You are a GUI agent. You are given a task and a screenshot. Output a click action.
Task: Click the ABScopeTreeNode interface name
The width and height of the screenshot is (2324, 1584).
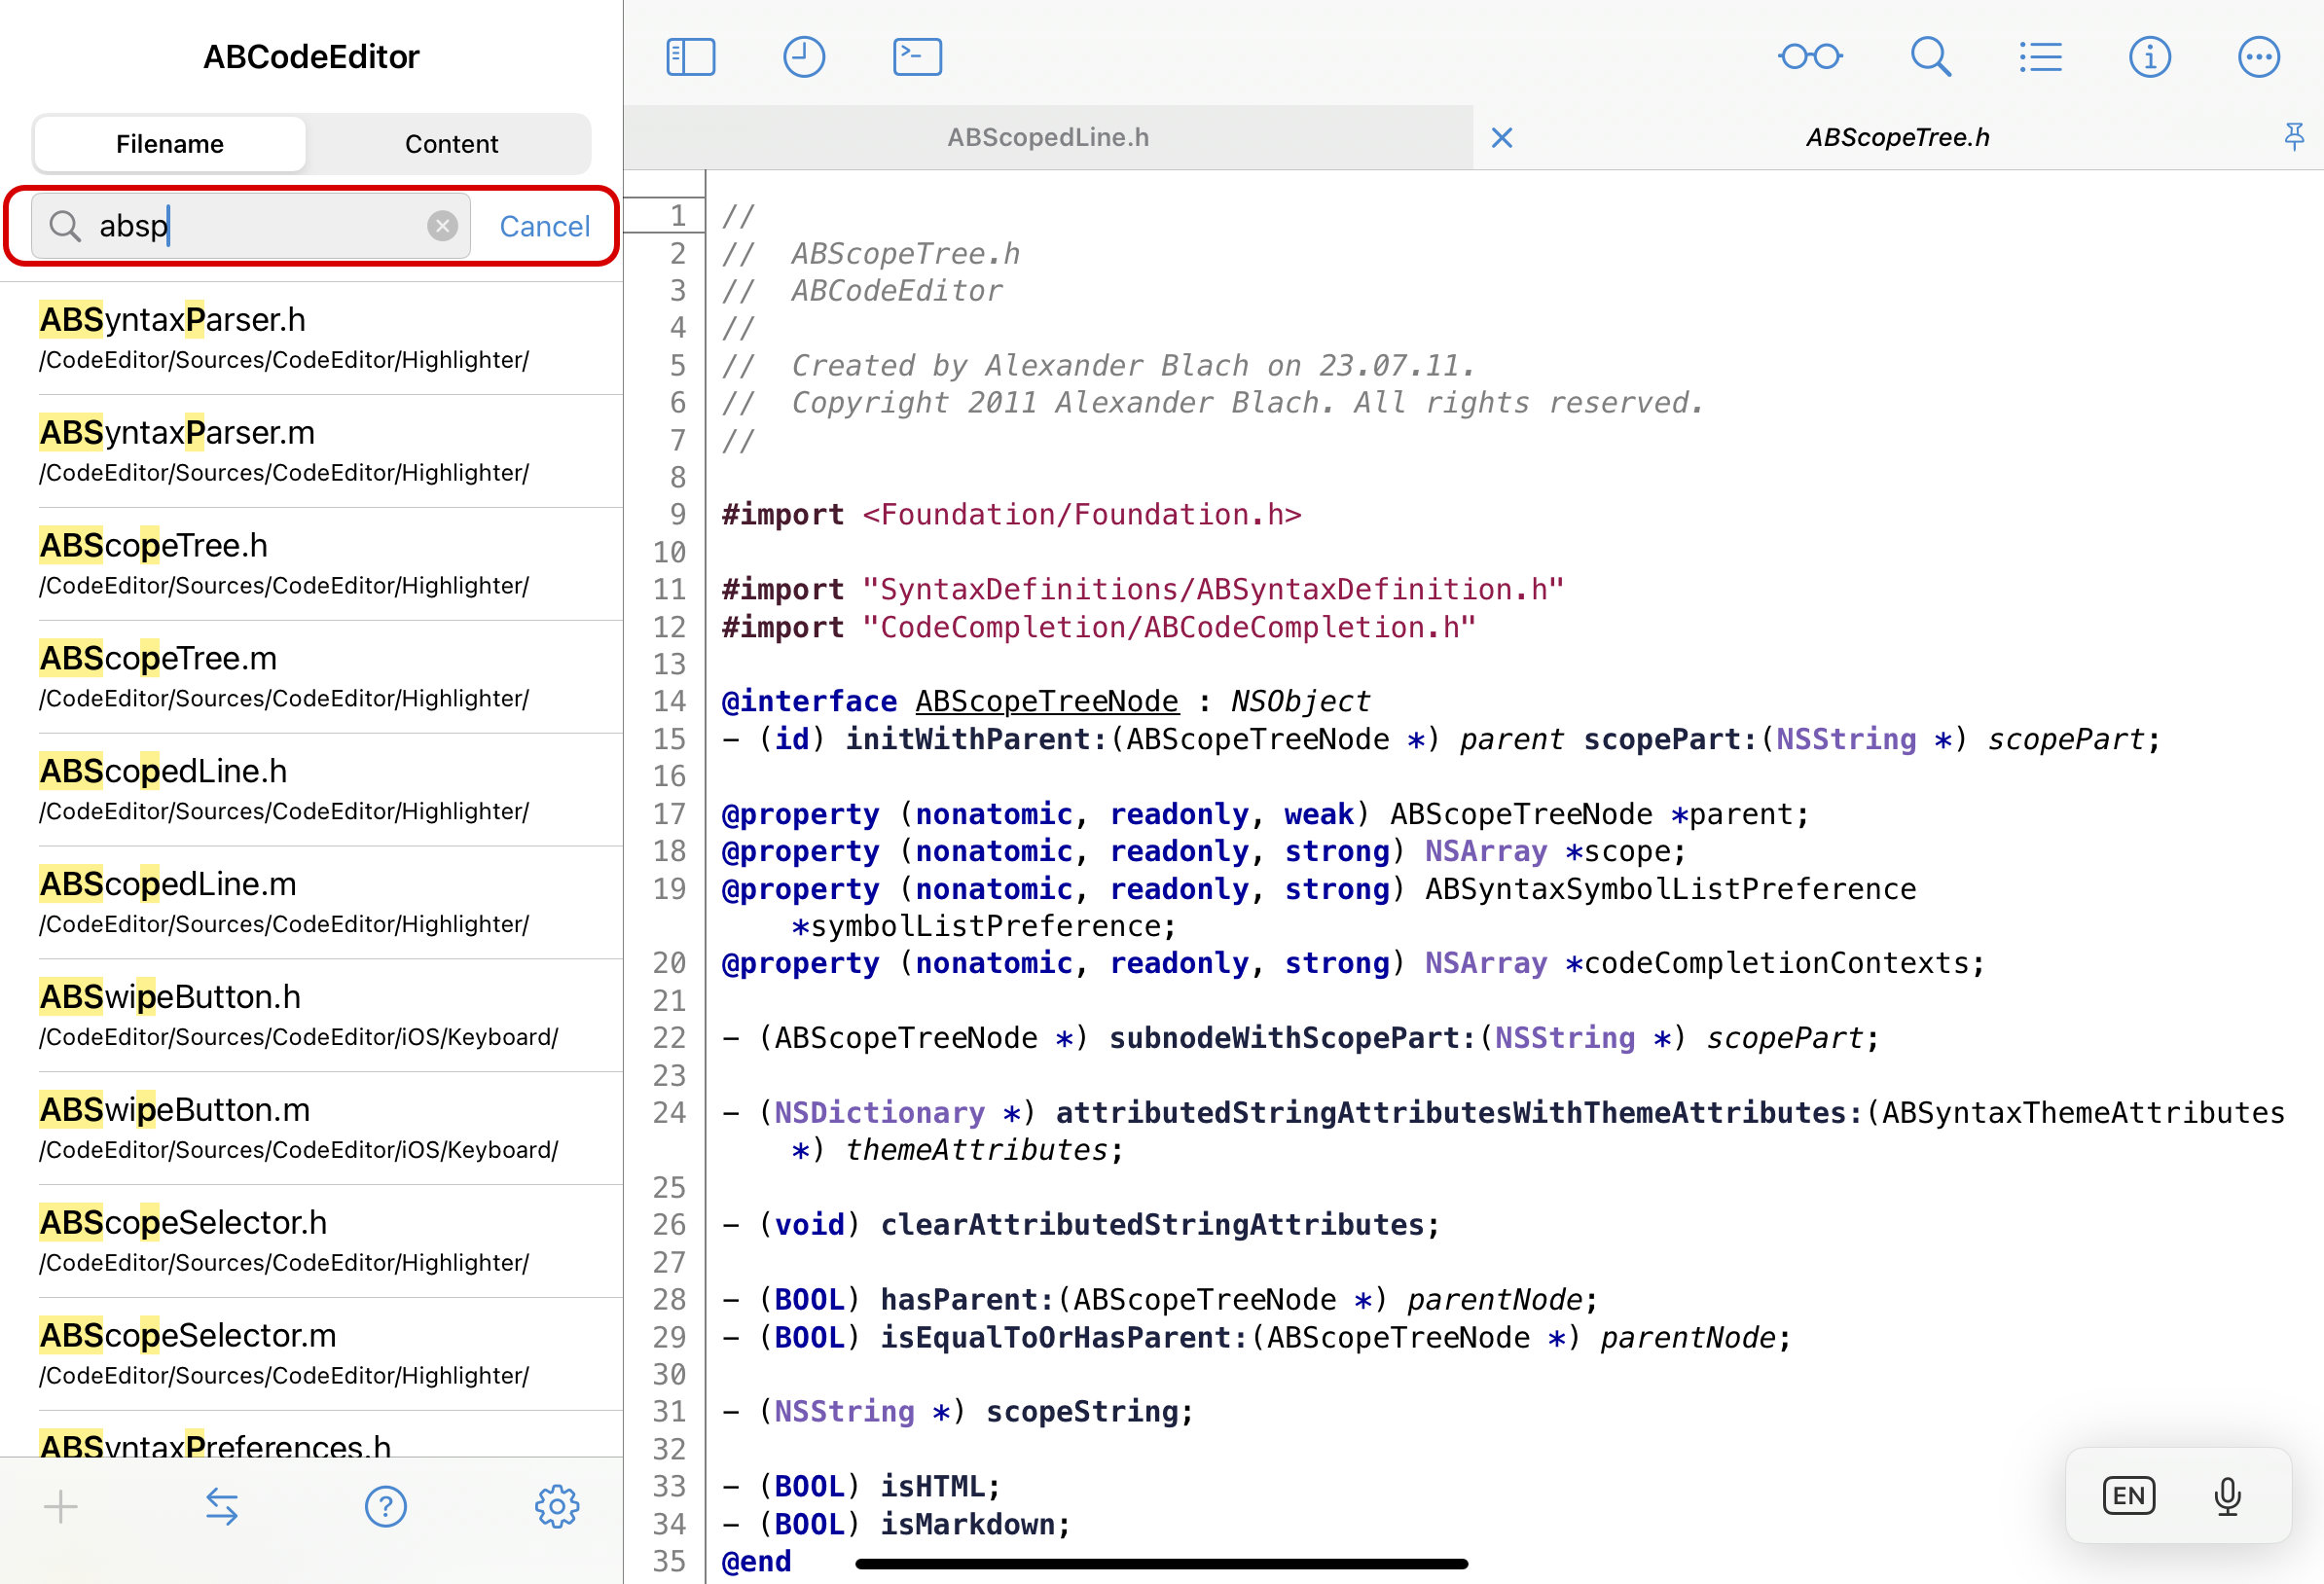point(1047,701)
